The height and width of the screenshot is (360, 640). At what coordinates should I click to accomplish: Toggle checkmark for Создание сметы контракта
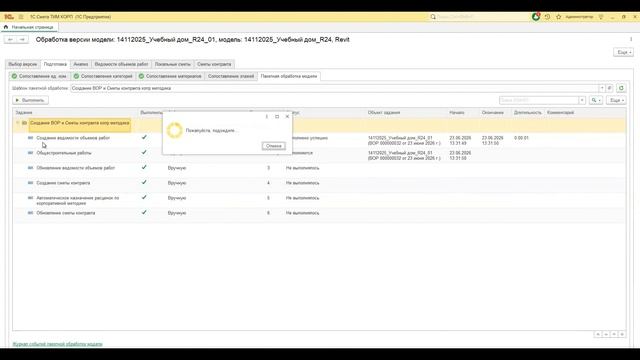[x=144, y=182]
